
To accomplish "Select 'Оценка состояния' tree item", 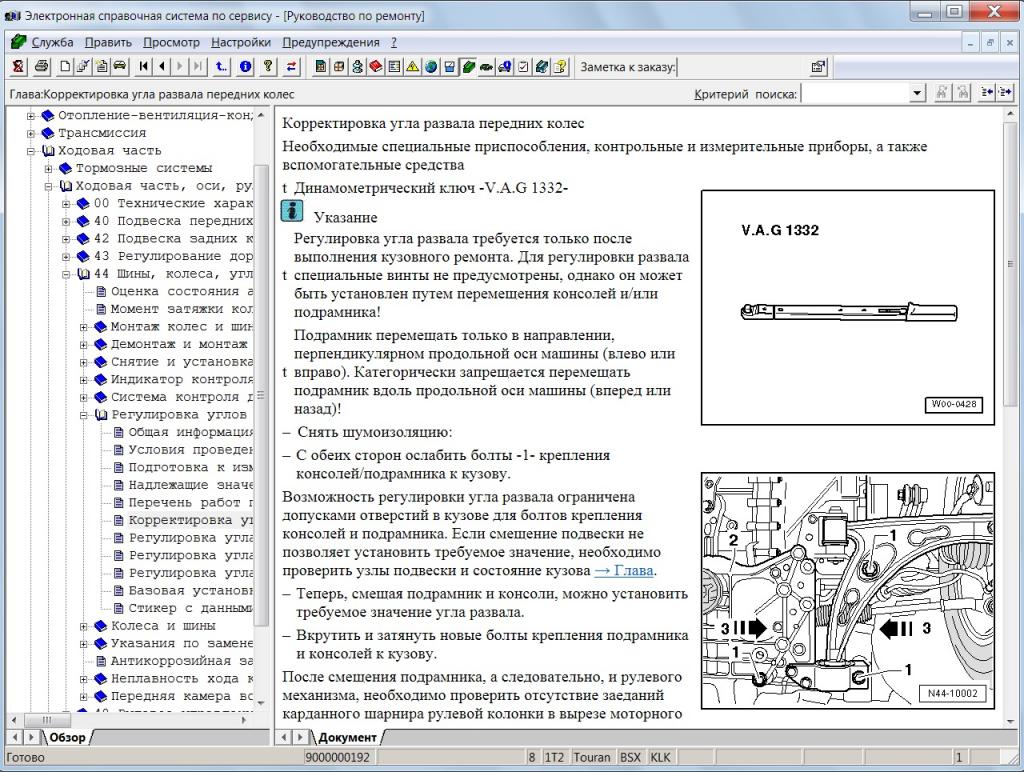I will [182, 291].
